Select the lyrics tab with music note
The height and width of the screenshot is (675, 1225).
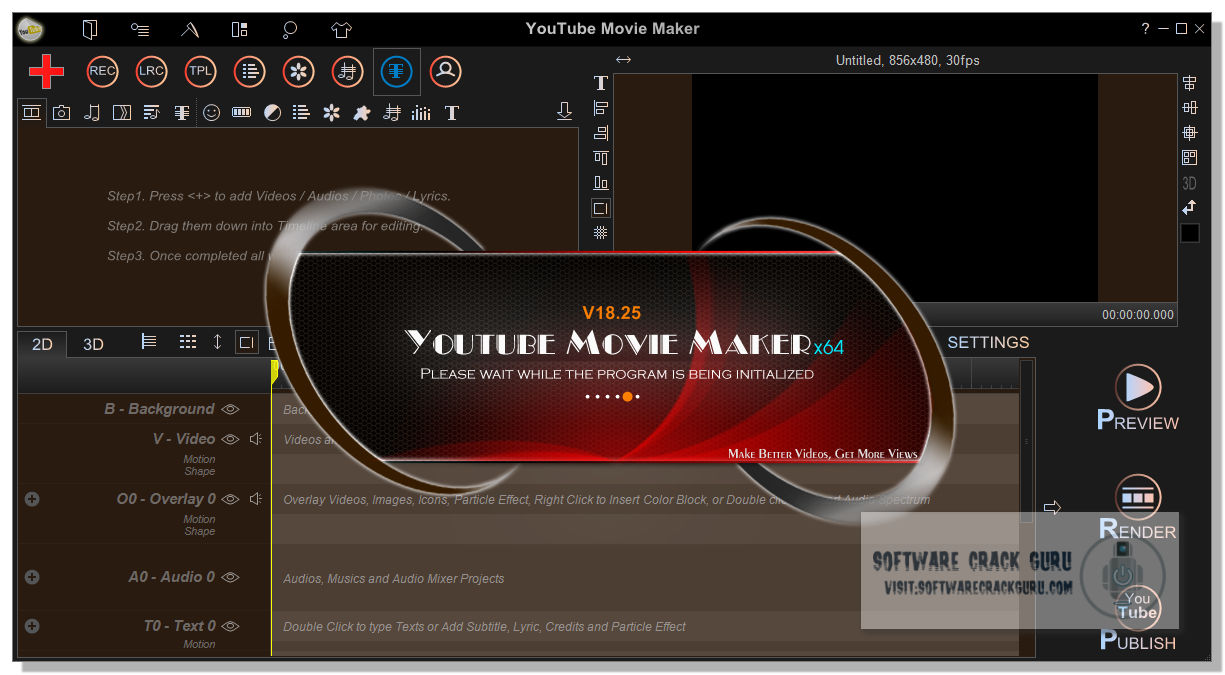(x=151, y=113)
